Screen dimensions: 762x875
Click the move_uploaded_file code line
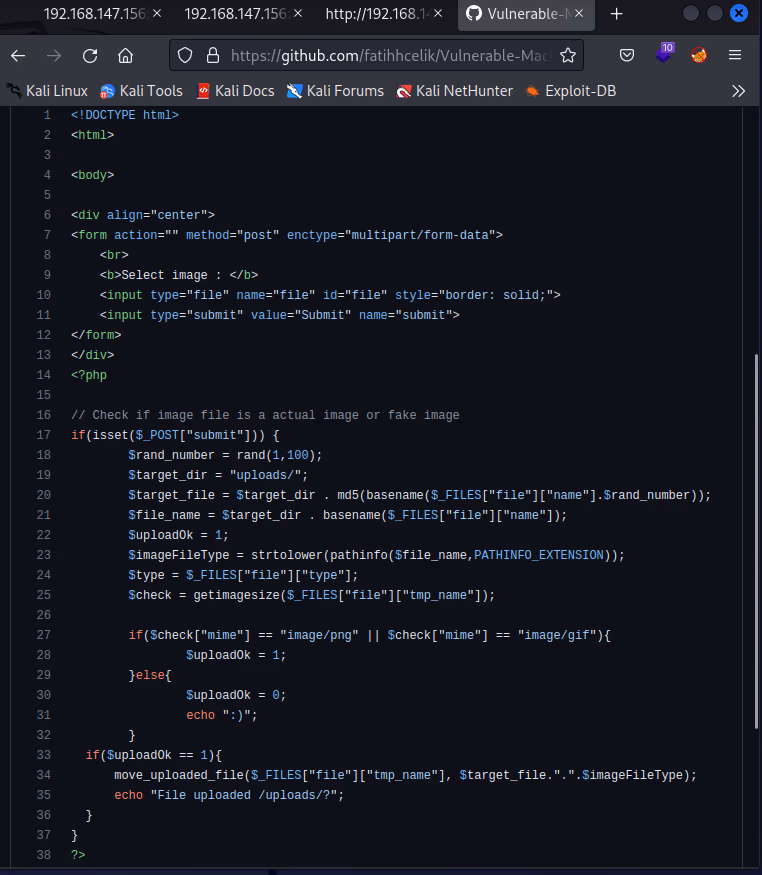click(x=406, y=775)
